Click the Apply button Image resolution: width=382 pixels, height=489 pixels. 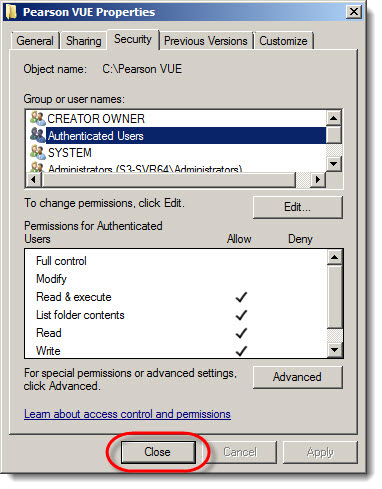tap(320, 452)
